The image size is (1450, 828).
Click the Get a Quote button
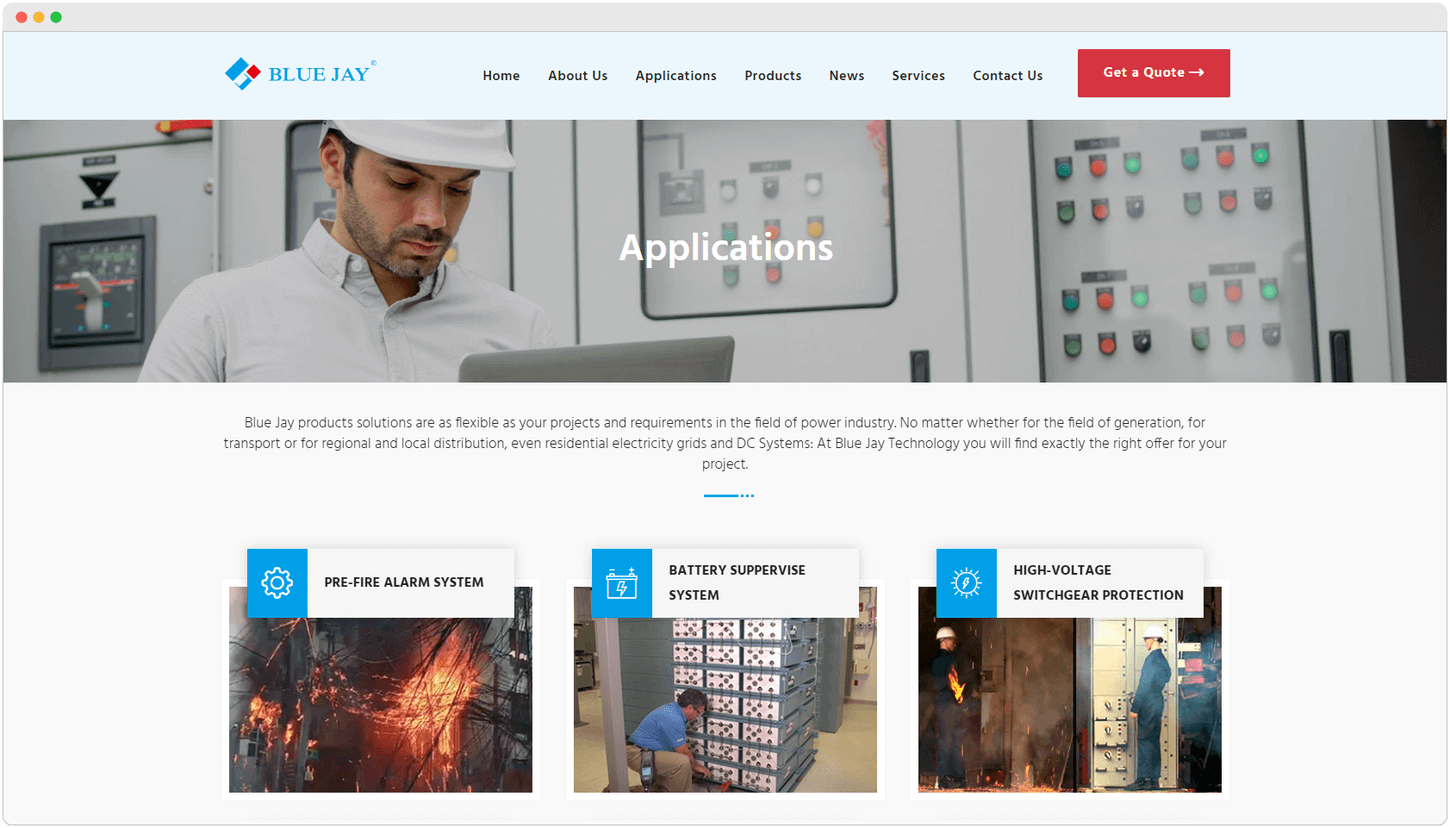pos(1154,73)
